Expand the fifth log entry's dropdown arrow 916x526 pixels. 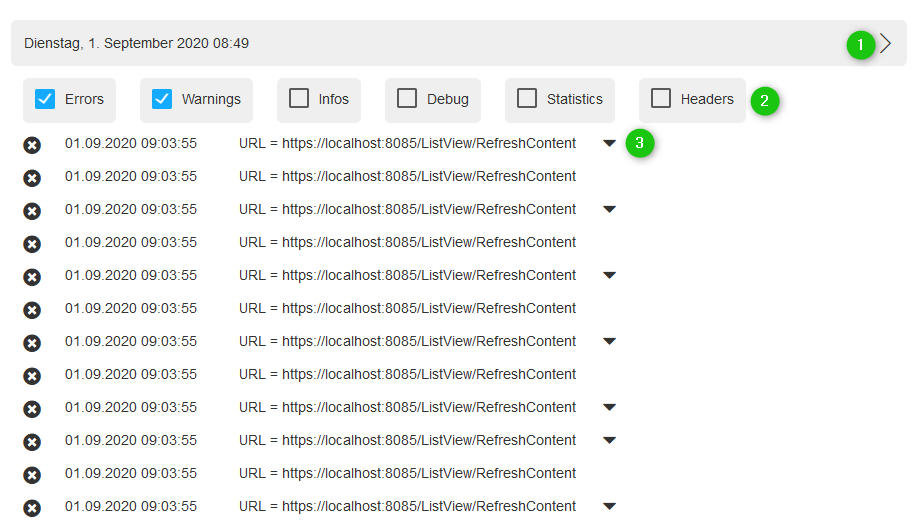click(609, 275)
